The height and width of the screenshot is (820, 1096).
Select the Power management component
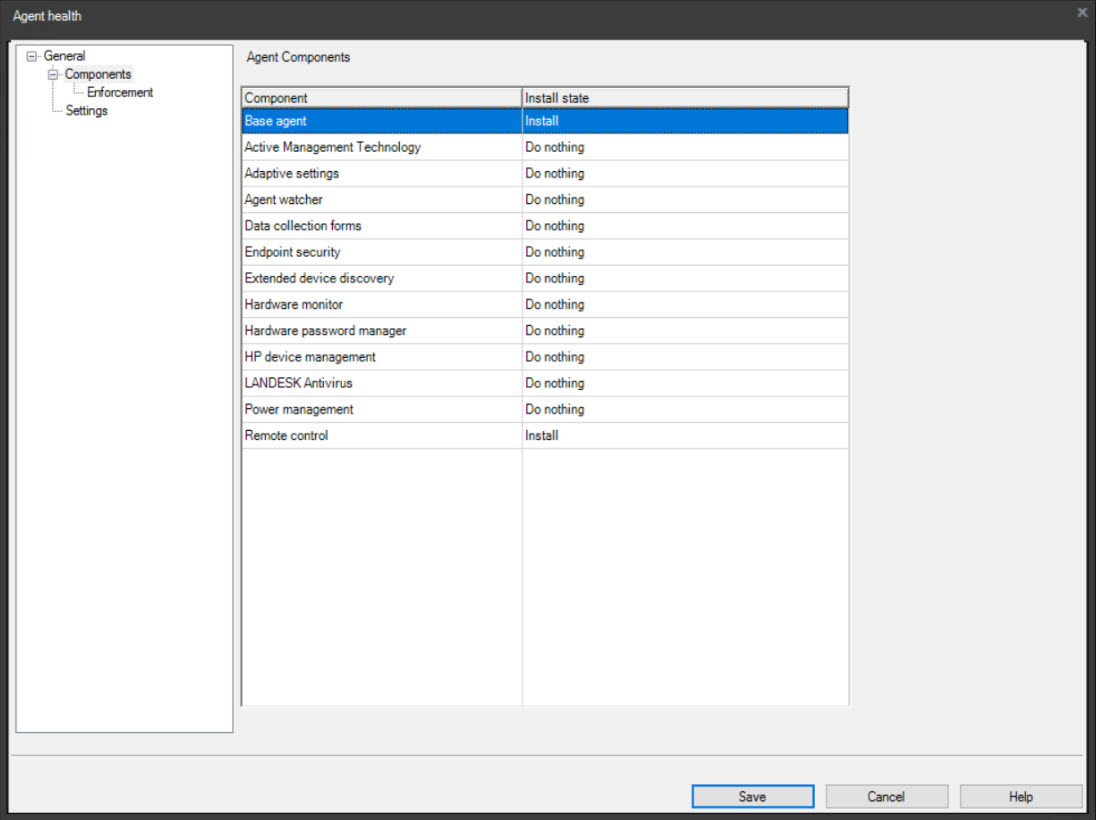point(380,409)
